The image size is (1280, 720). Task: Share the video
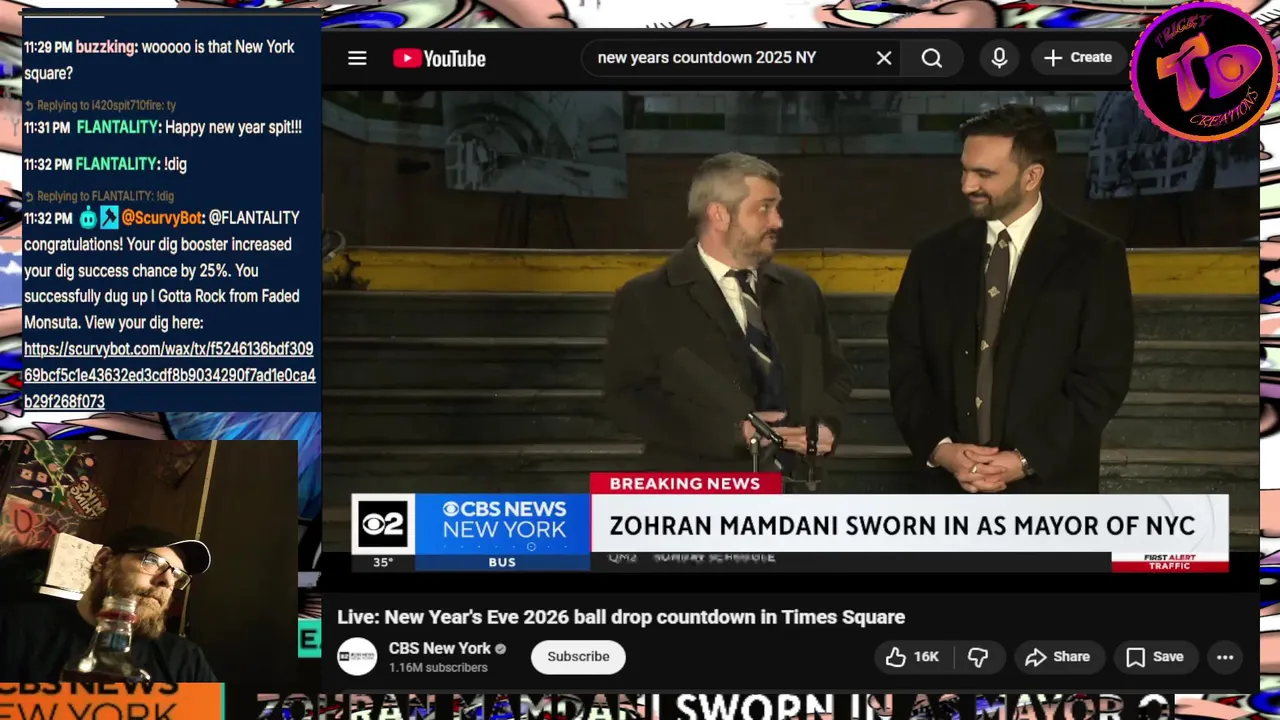1058,657
